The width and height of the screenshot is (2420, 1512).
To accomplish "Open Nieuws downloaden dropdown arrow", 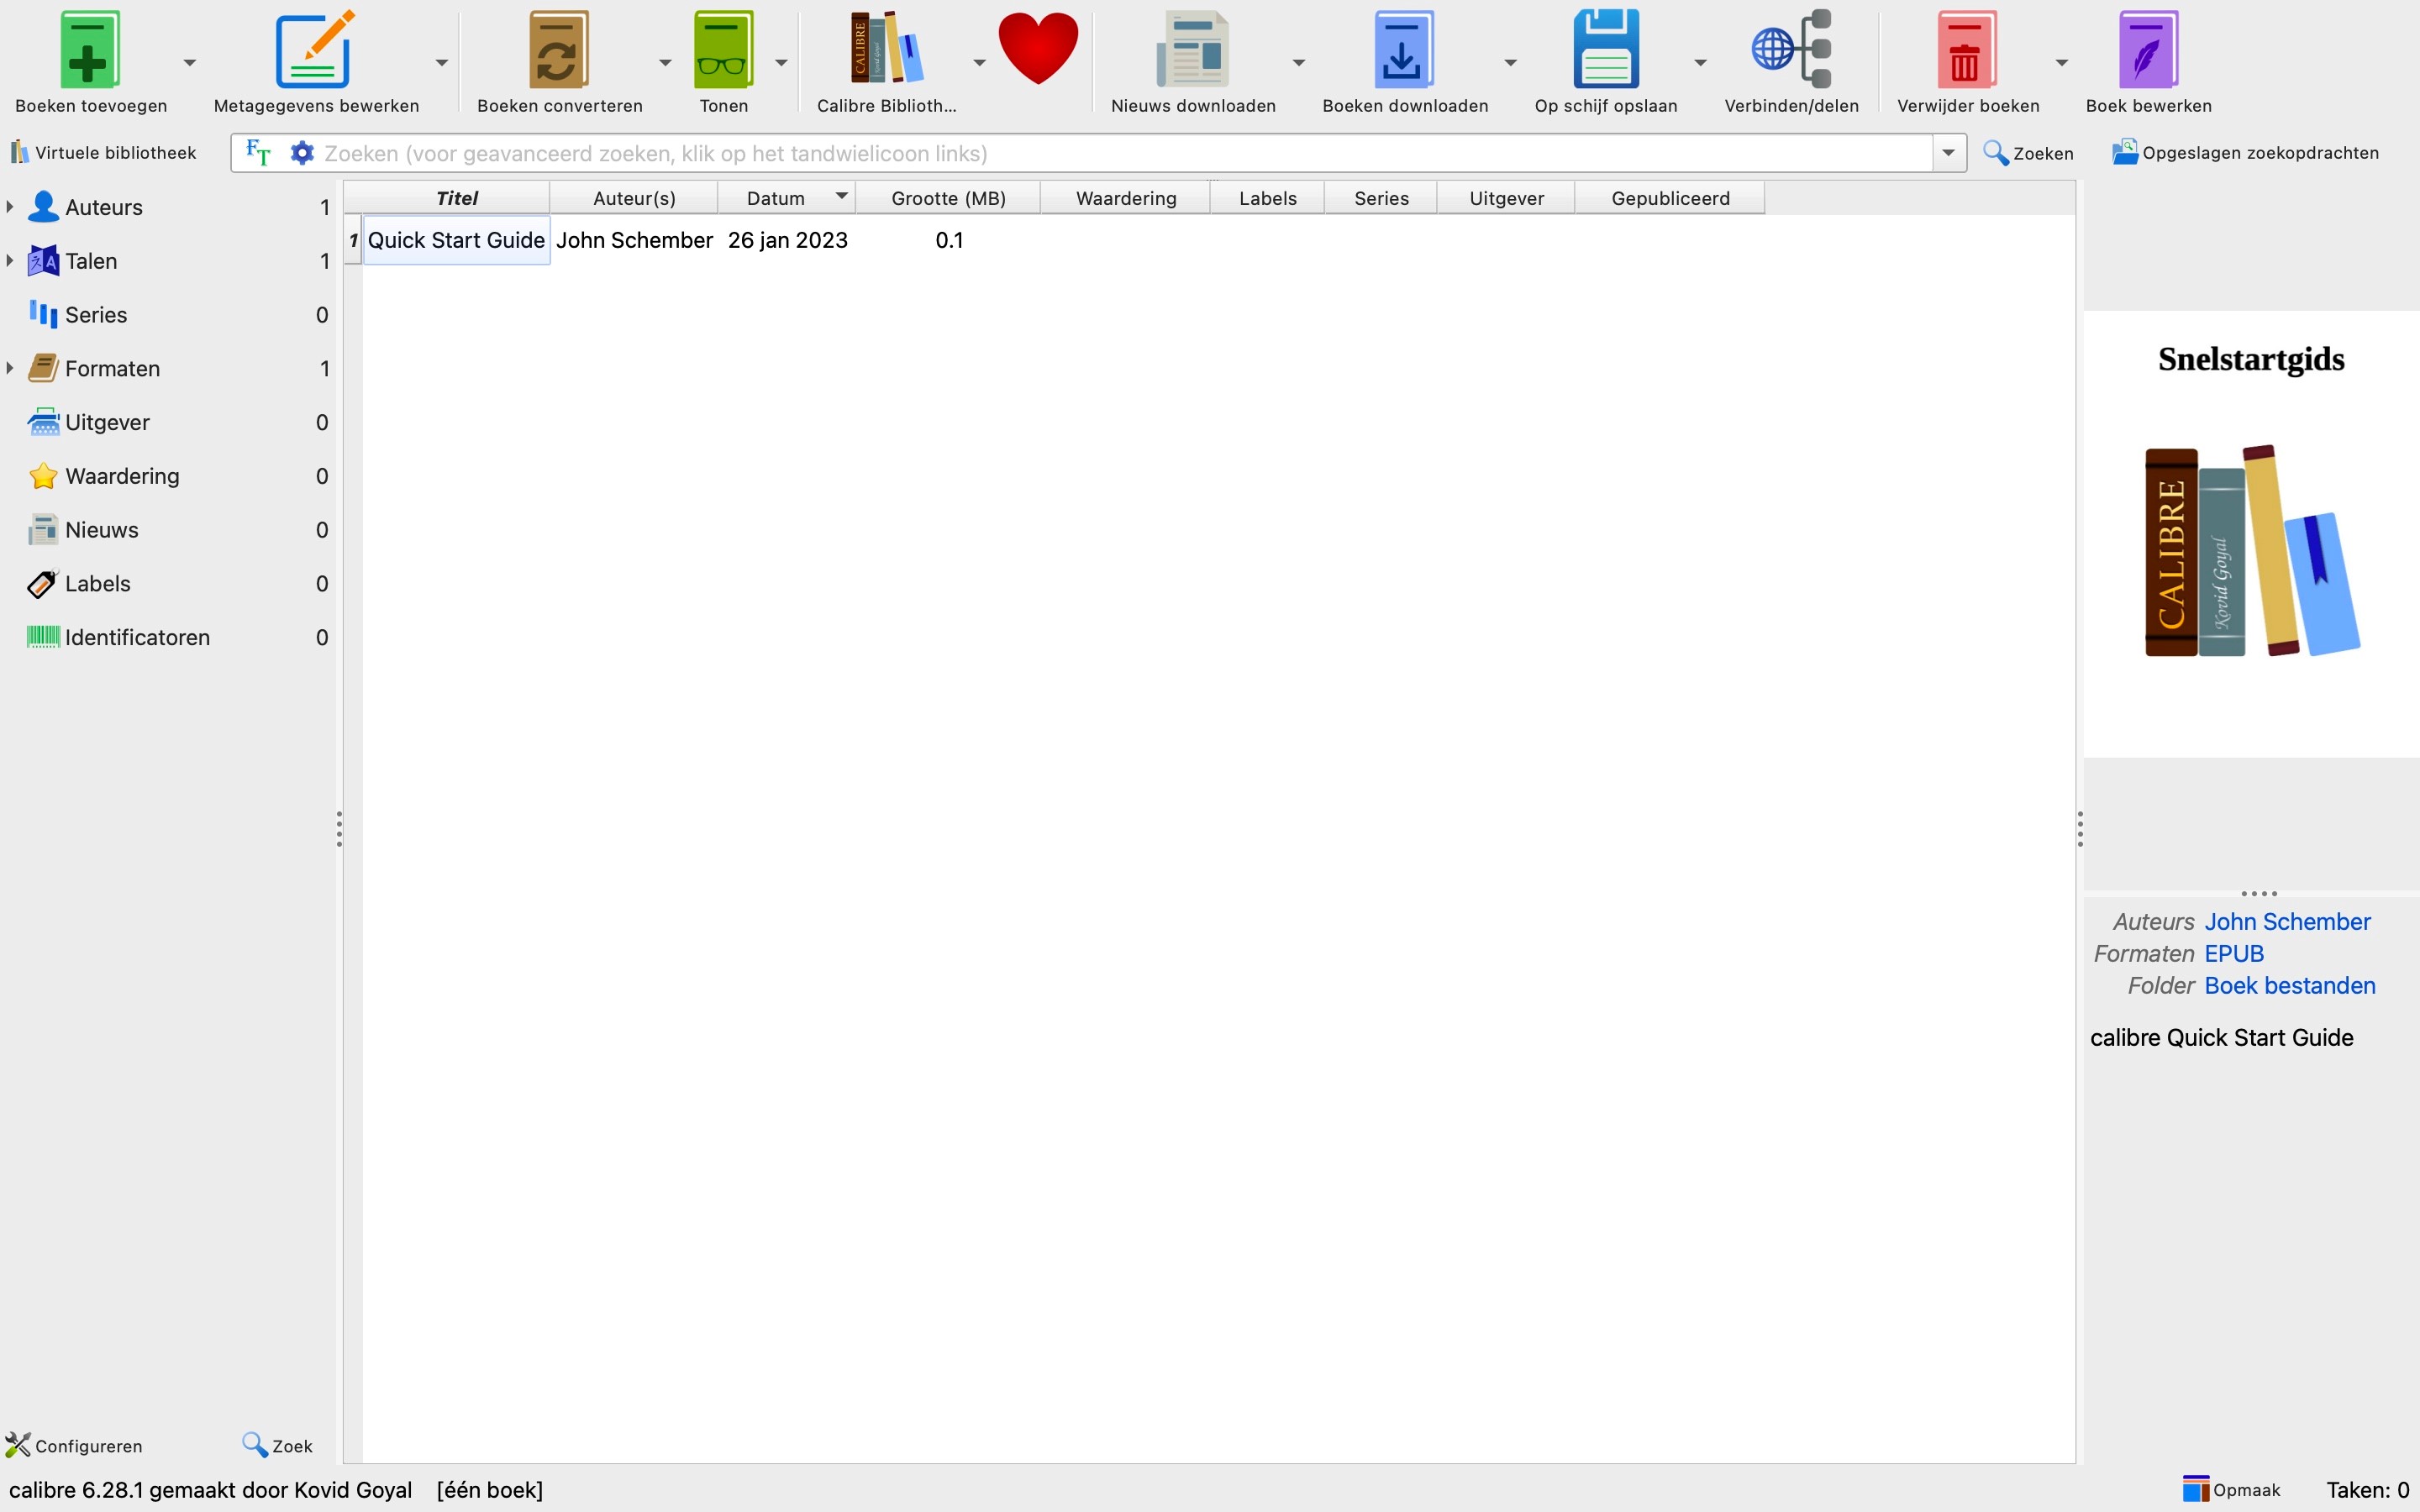I will (1299, 63).
